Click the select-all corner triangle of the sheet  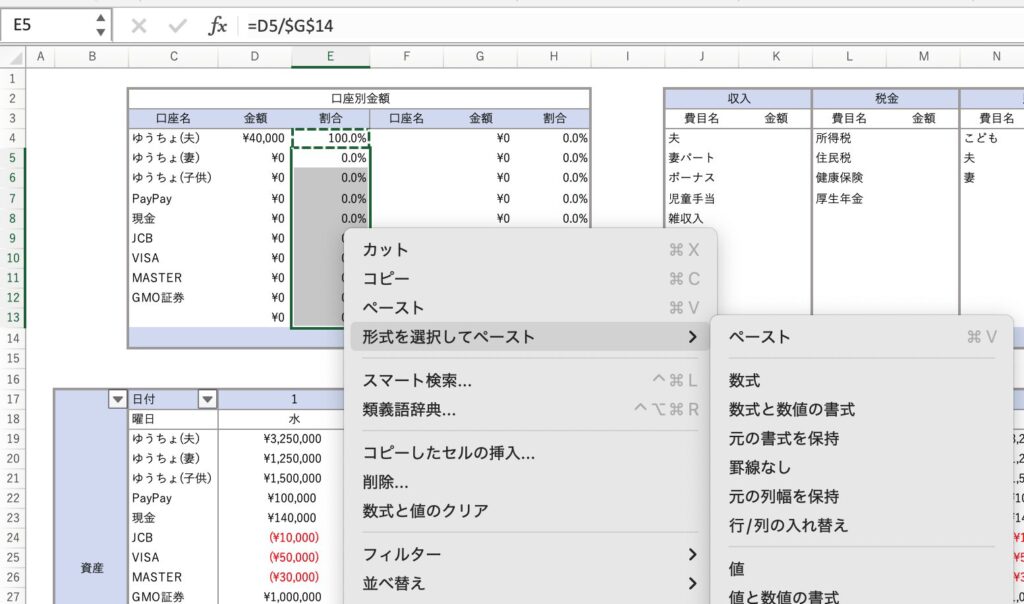tap(14, 58)
